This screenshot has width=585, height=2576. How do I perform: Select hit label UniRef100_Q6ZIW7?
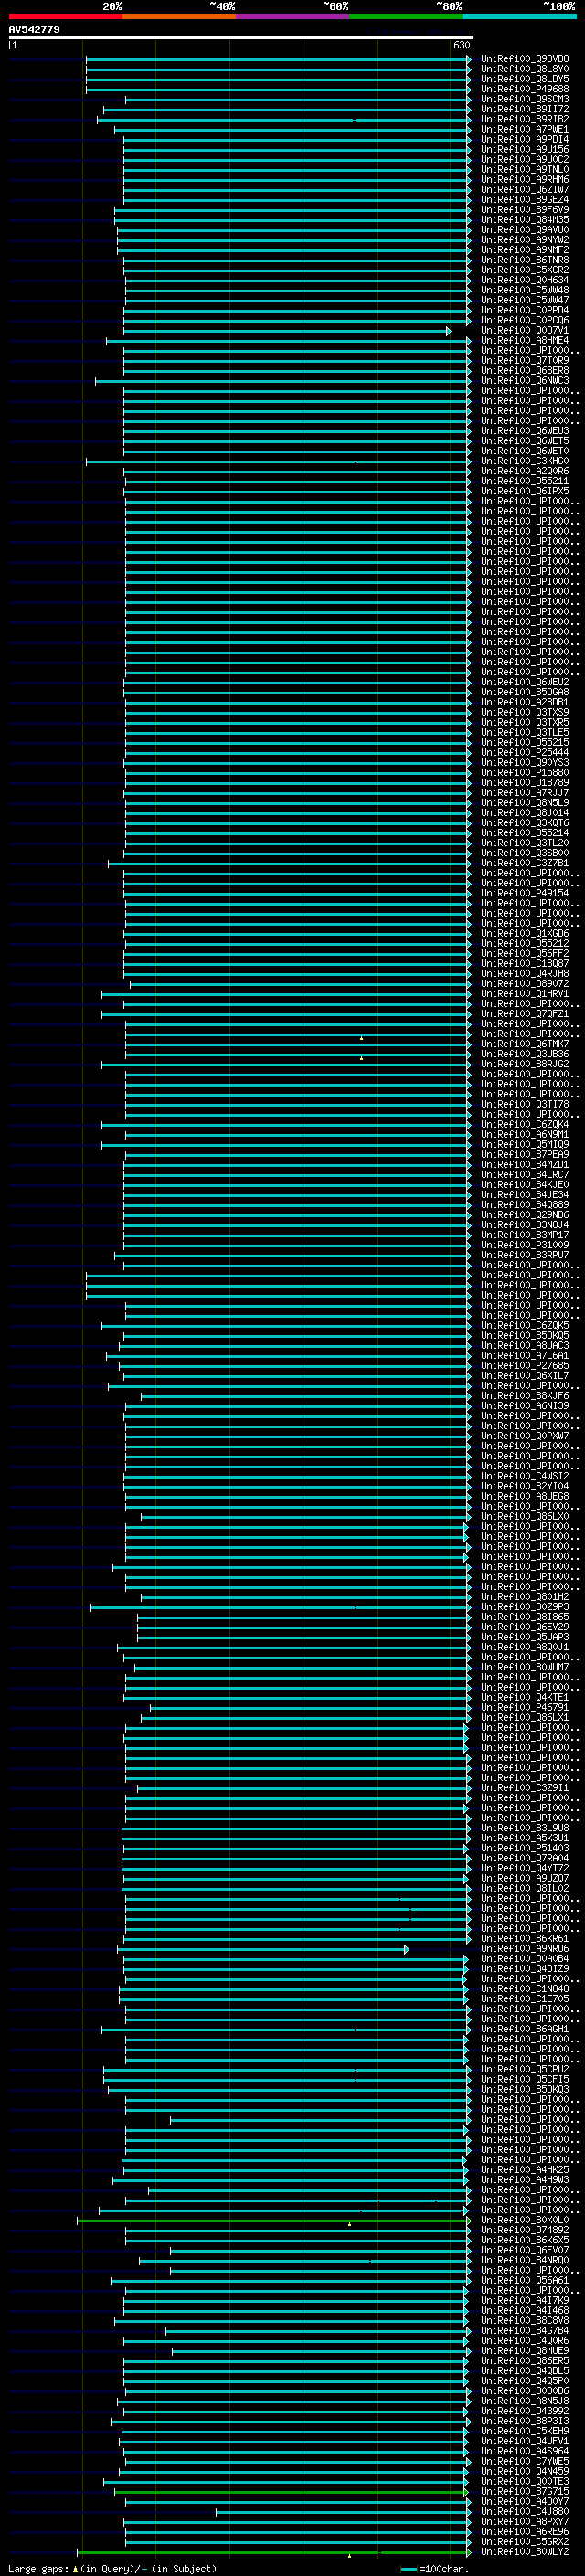click(524, 189)
